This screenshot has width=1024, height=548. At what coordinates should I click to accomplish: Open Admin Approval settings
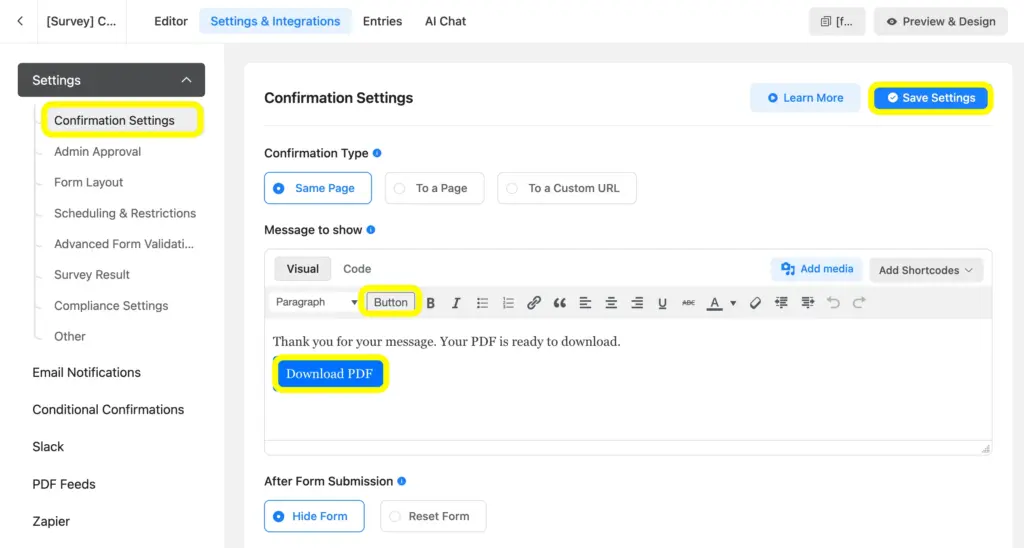tap(97, 152)
